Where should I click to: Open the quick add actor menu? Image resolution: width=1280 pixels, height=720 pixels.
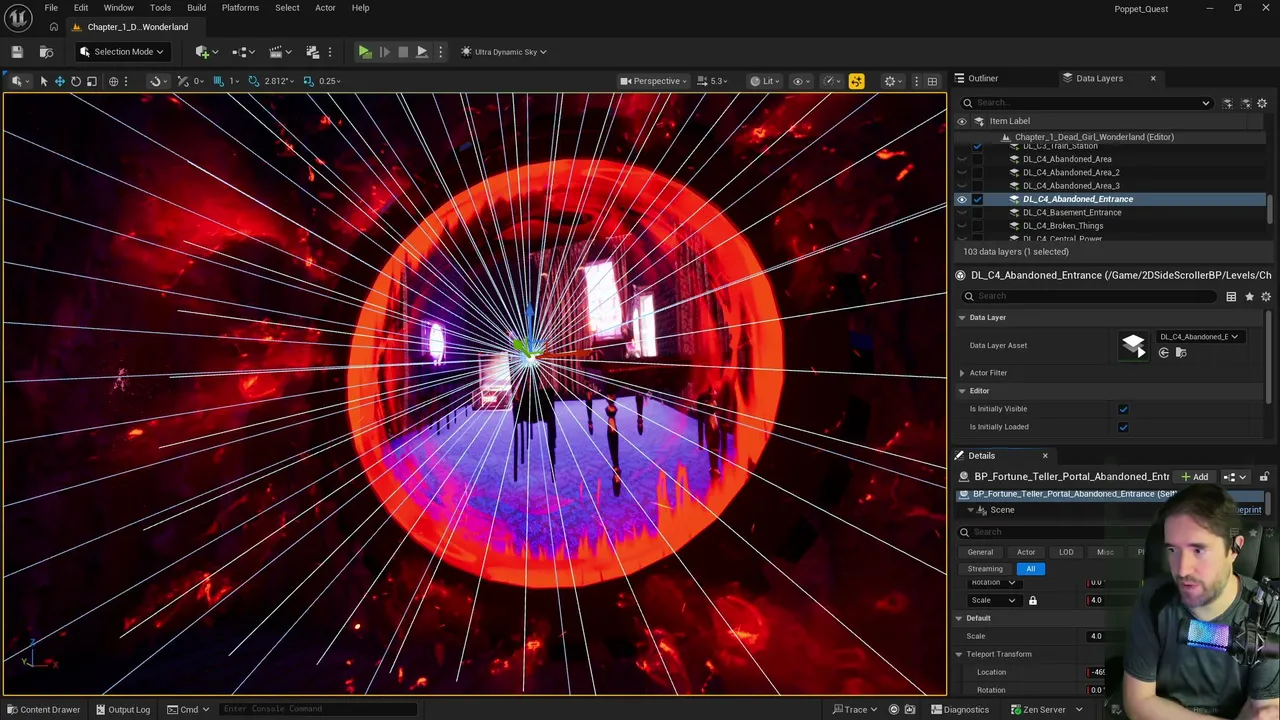click(207, 52)
